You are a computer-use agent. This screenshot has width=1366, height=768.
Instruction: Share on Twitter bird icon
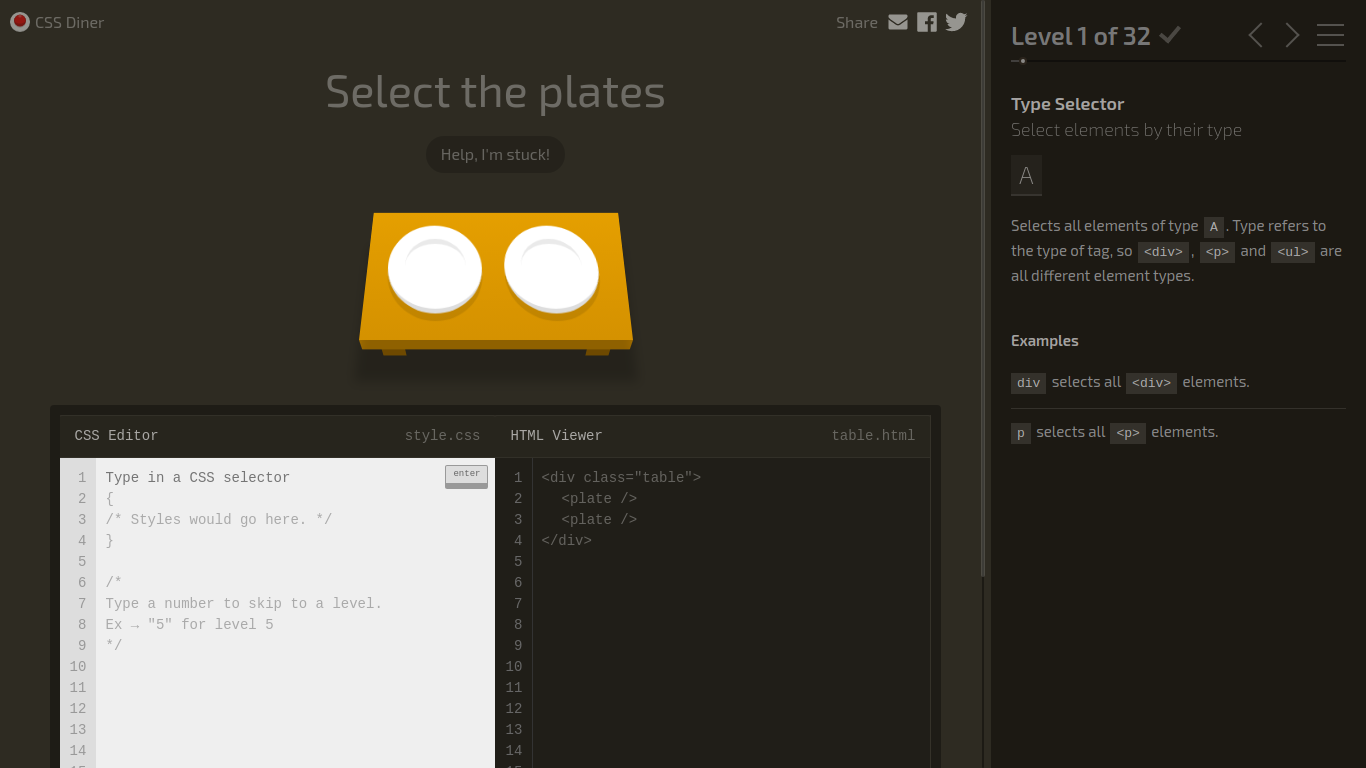pyautogui.click(x=956, y=22)
